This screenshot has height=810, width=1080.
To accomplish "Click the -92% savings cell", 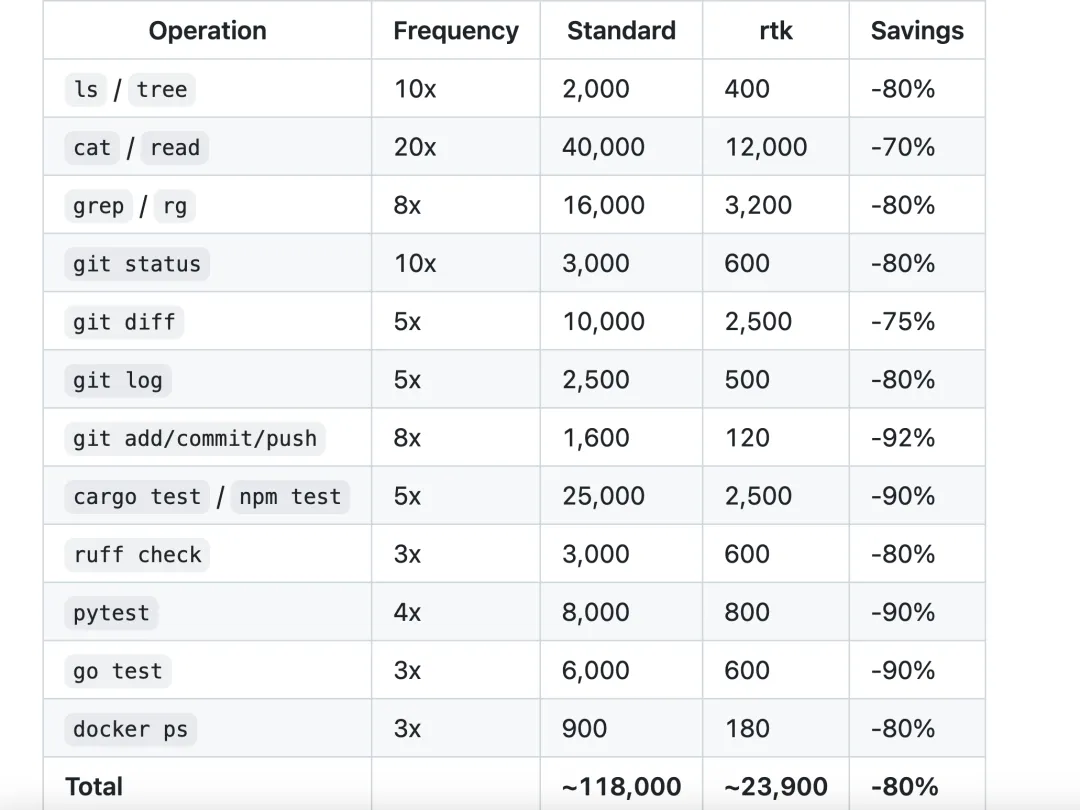I will click(903, 438).
